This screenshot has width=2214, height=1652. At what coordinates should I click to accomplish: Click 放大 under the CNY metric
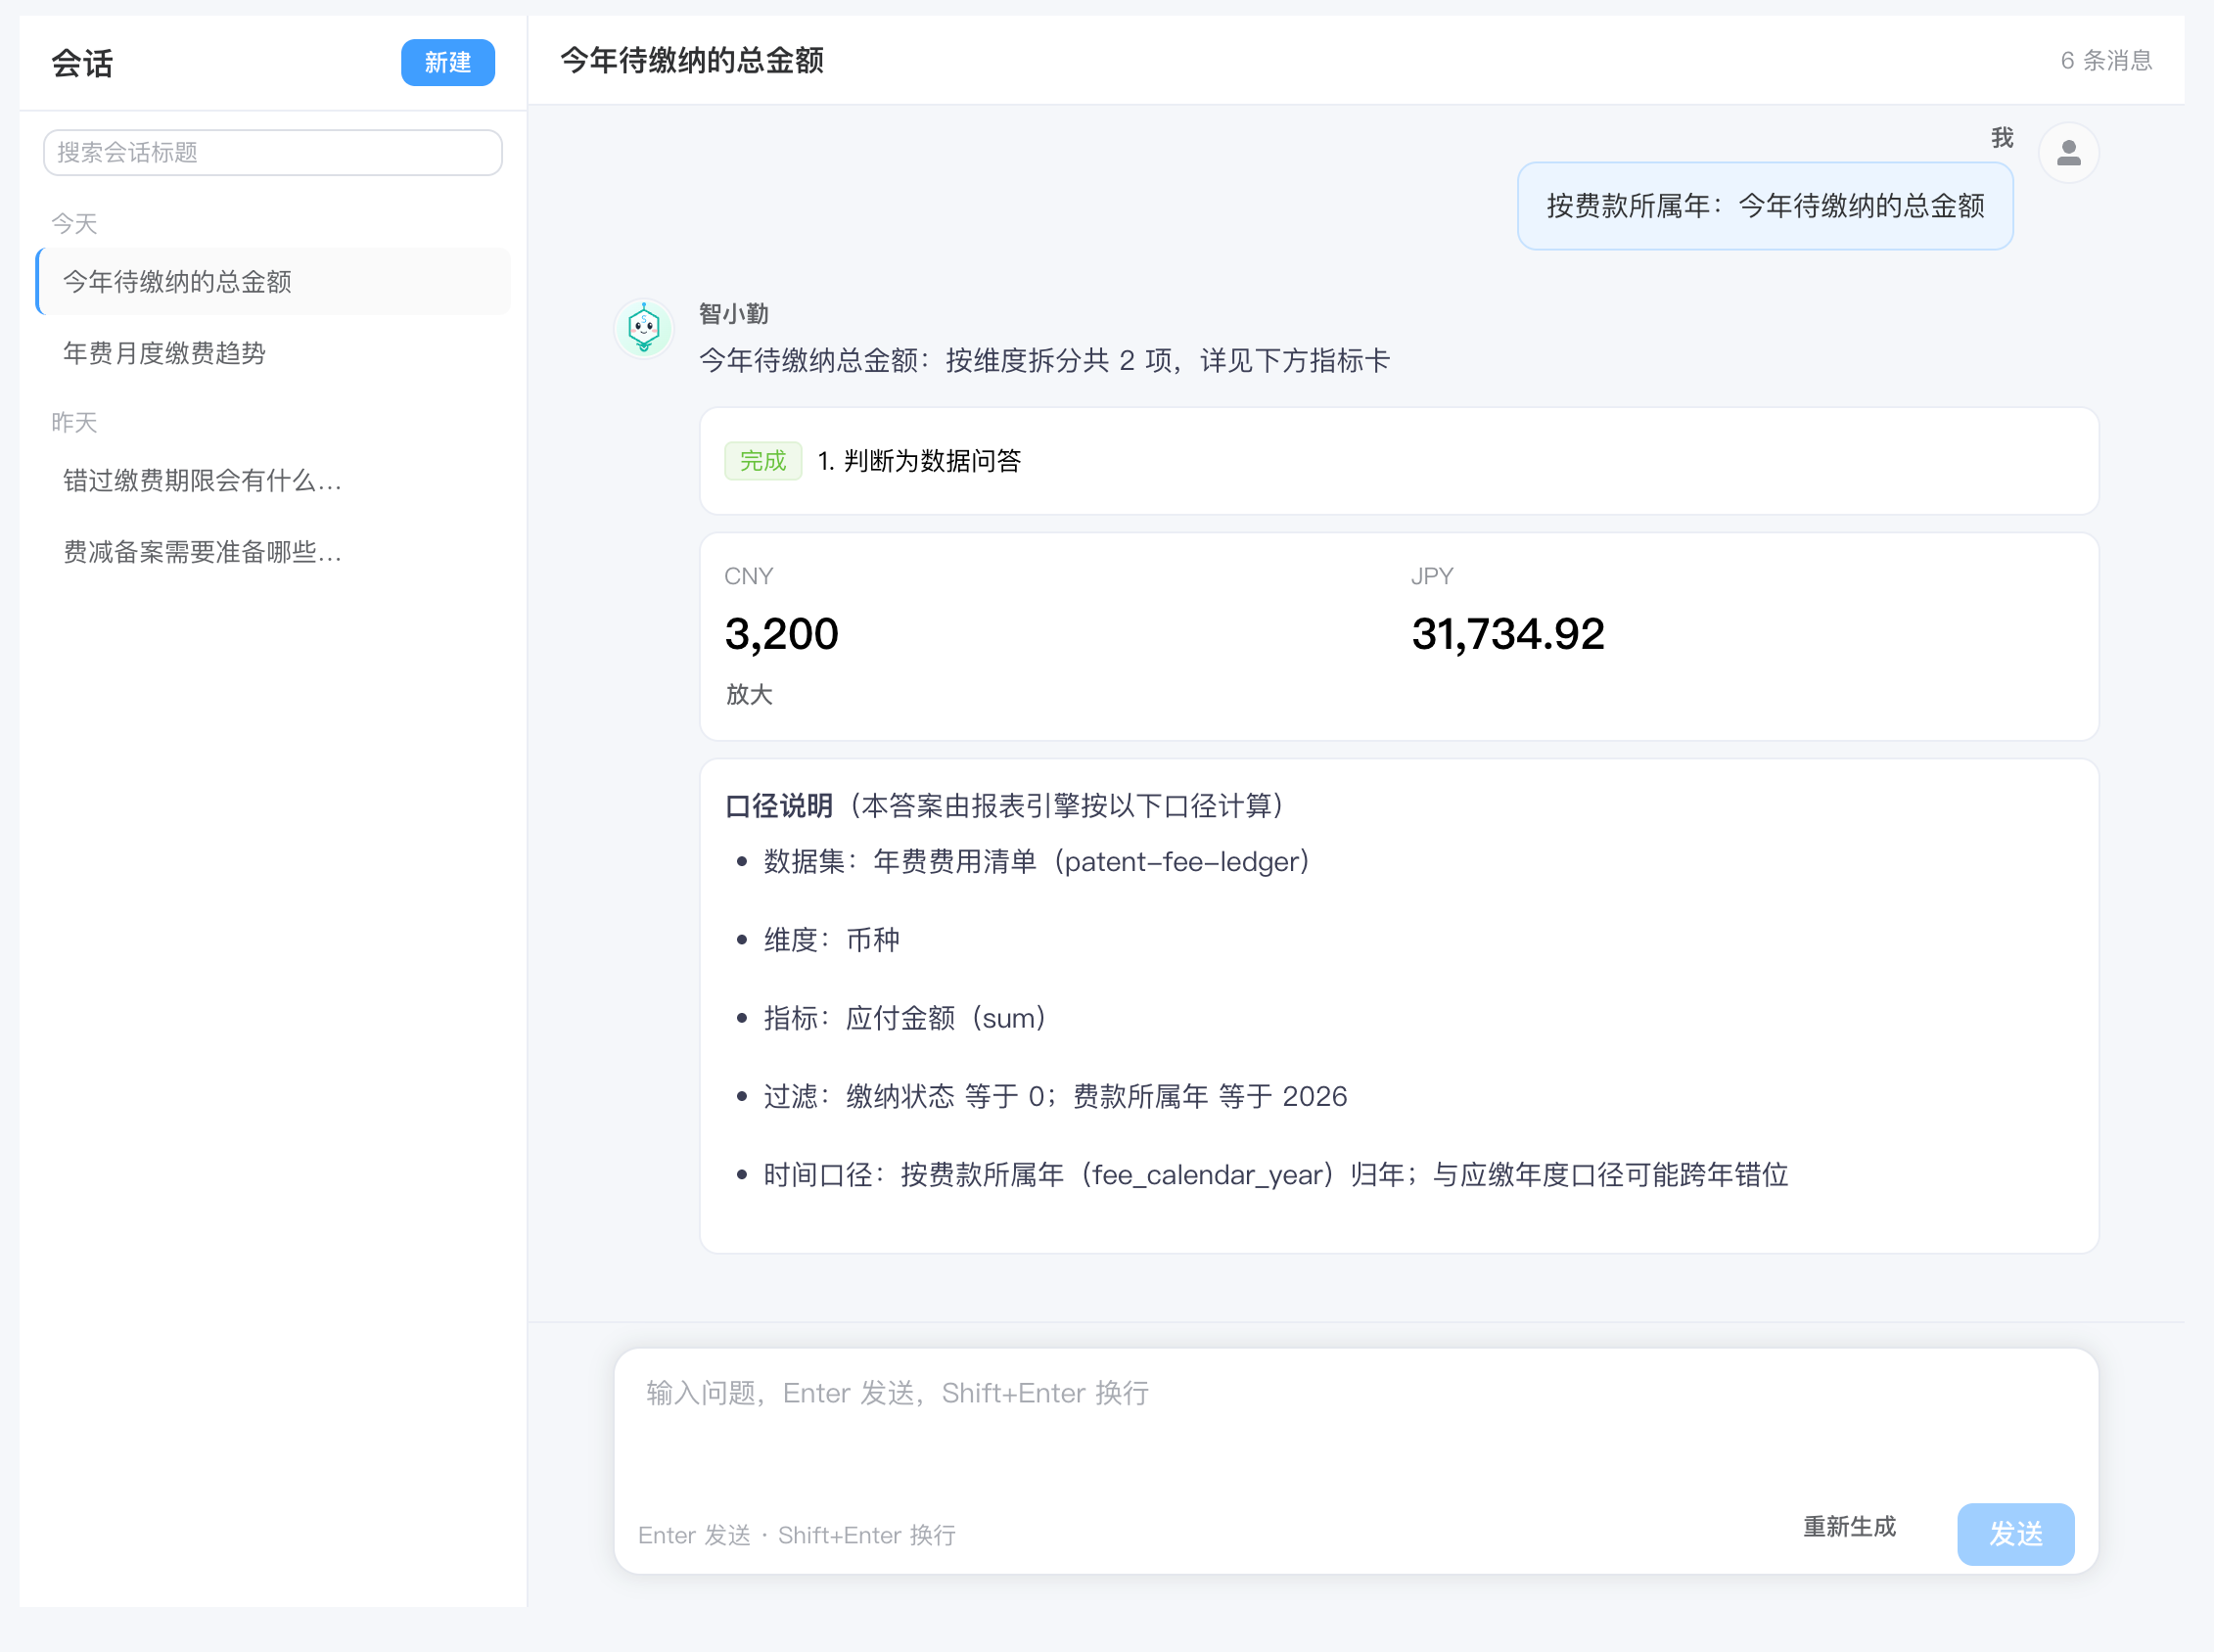coord(749,694)
